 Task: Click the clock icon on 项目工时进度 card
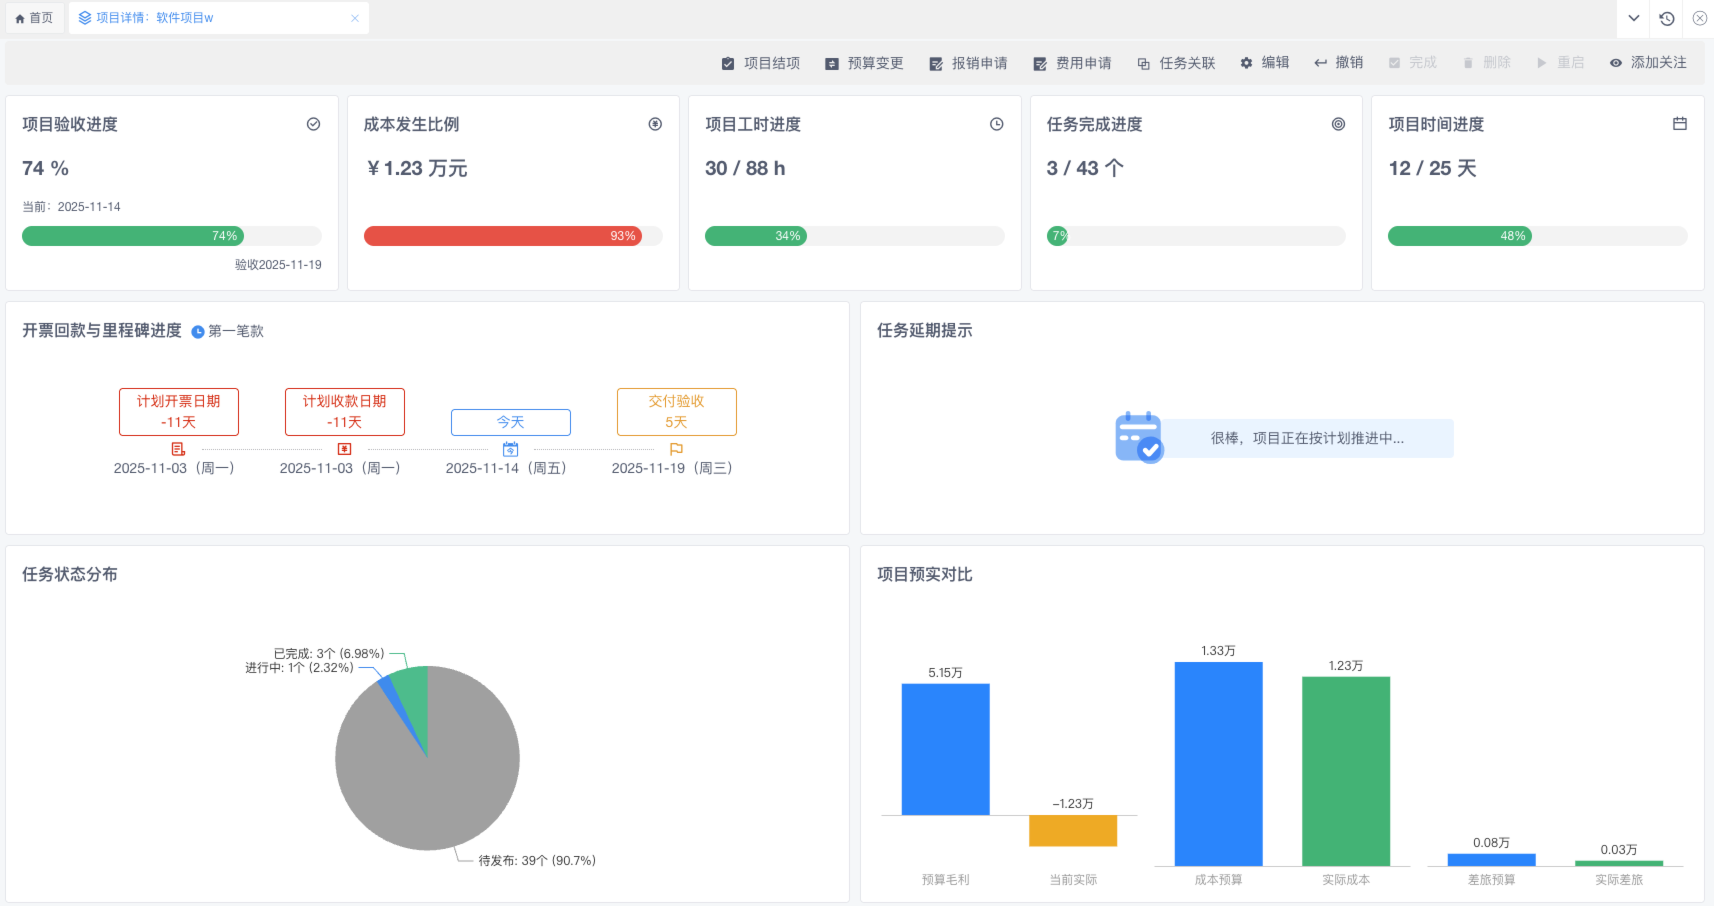coord(996,124)
